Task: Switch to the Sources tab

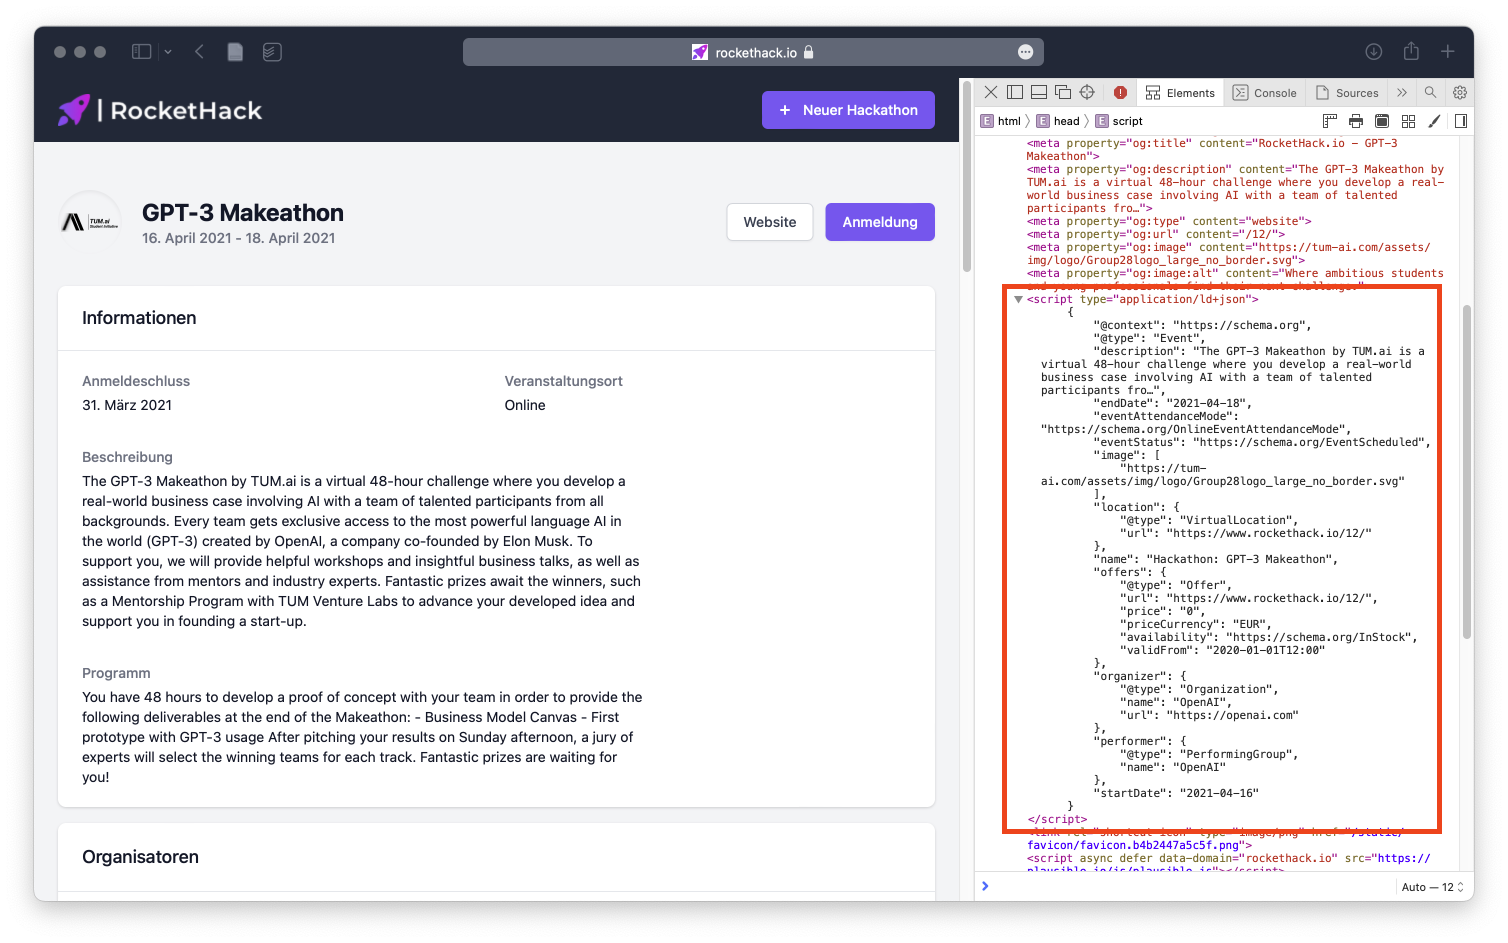Action: coord(1347,92)
